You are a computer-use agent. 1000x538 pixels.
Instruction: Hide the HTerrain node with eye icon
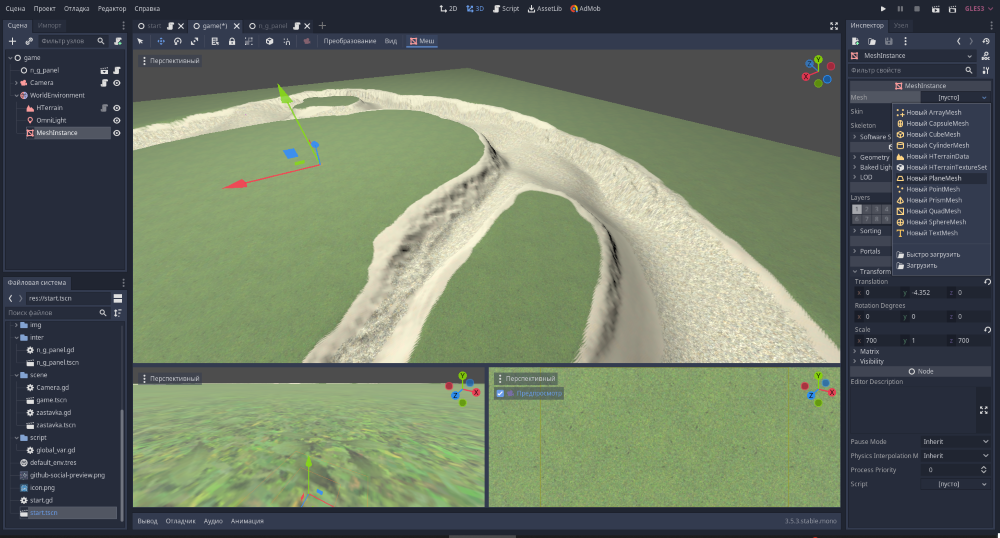[x=117, y=108]
